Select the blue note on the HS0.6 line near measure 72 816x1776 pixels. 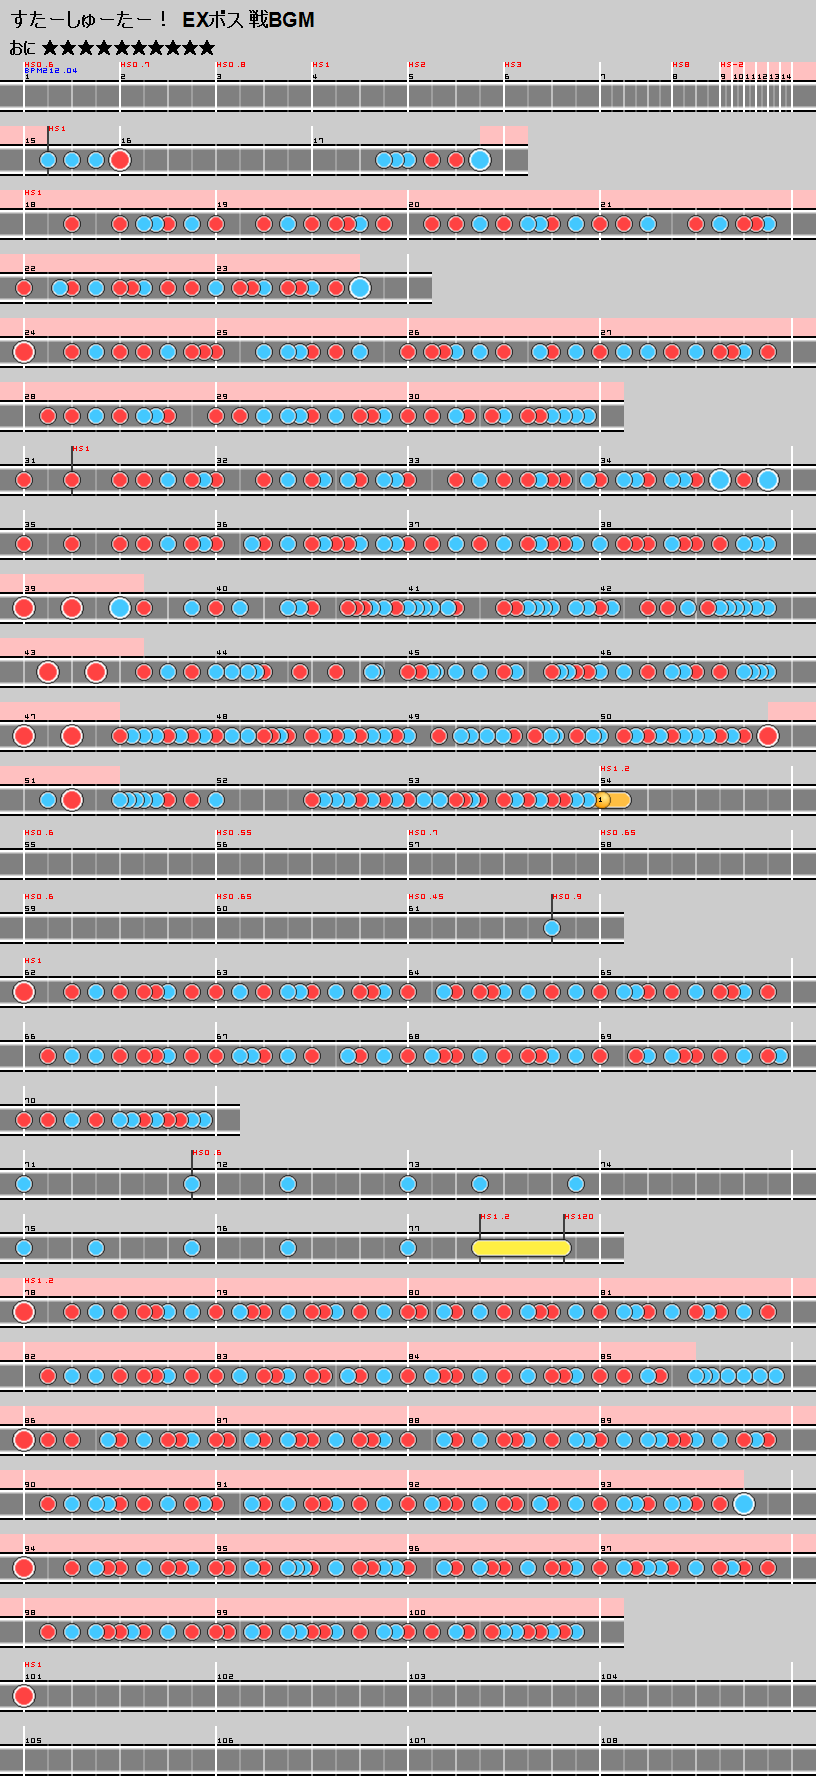click(x=192, y=1184)
